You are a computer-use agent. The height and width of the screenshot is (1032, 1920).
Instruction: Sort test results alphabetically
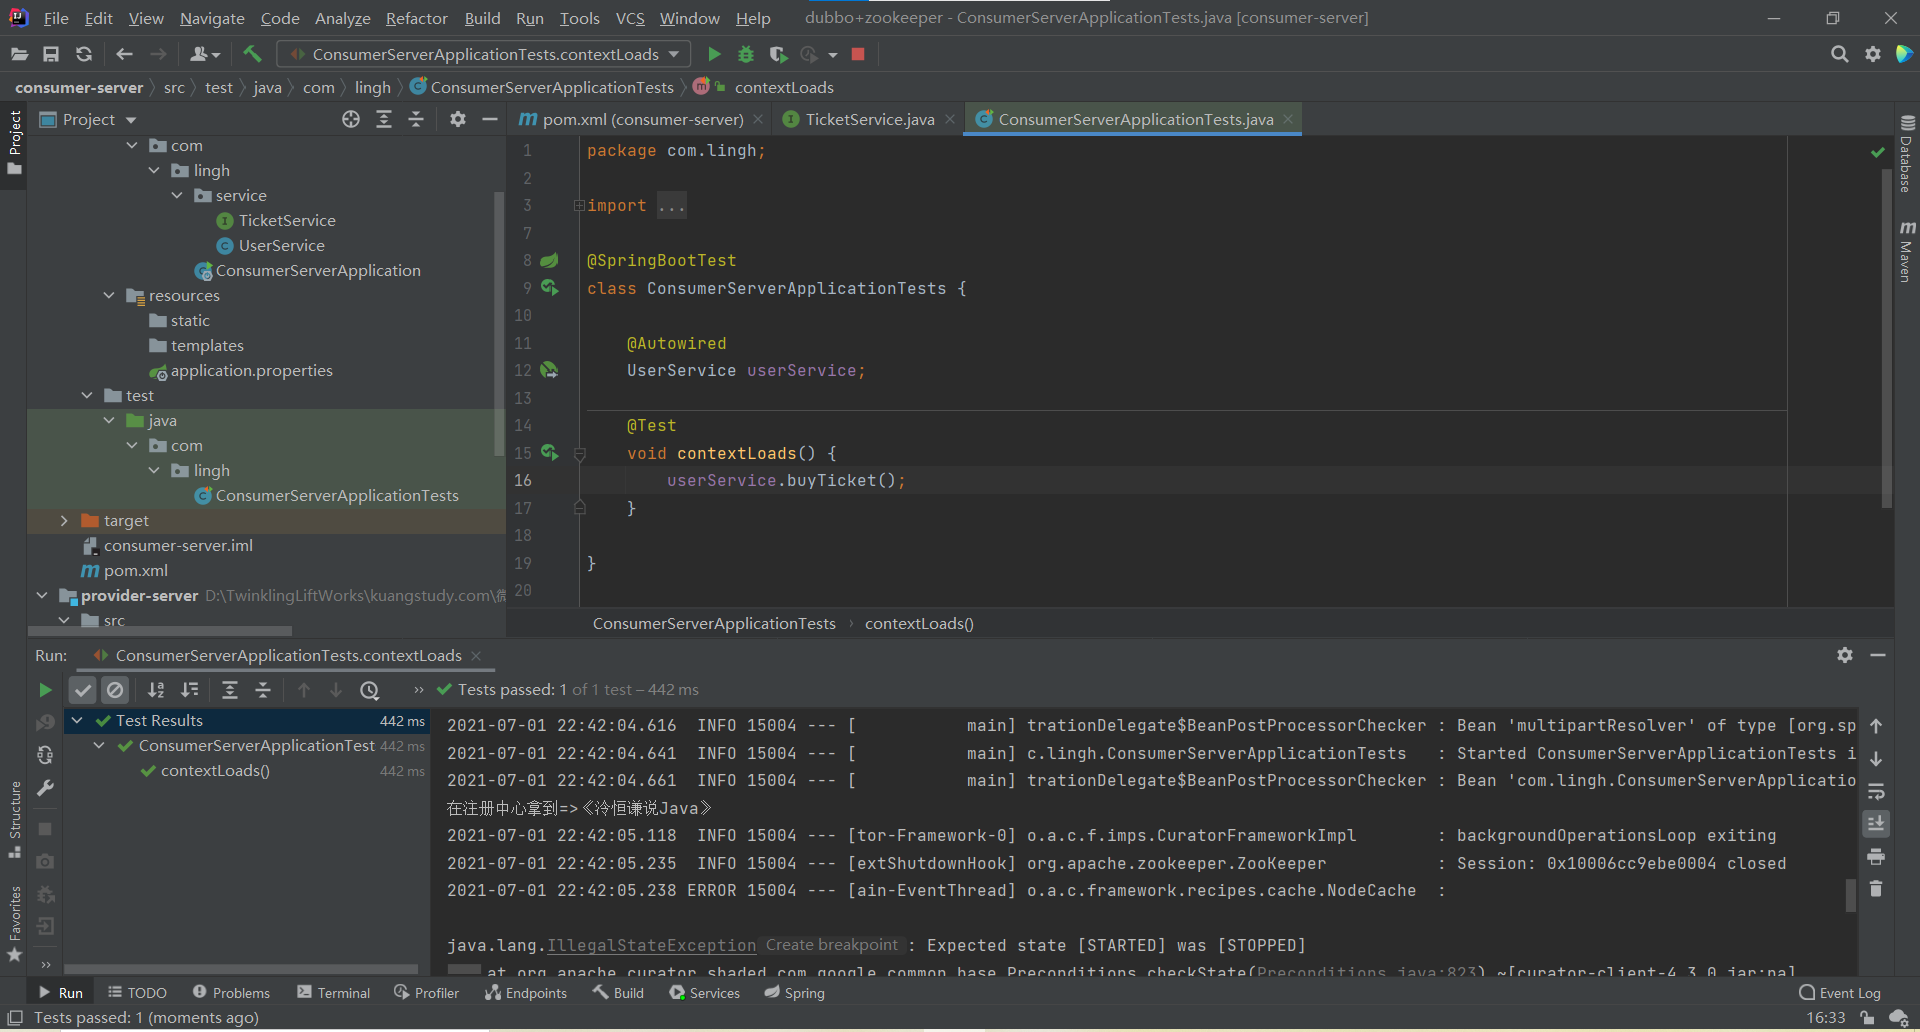tap(156, 690)
